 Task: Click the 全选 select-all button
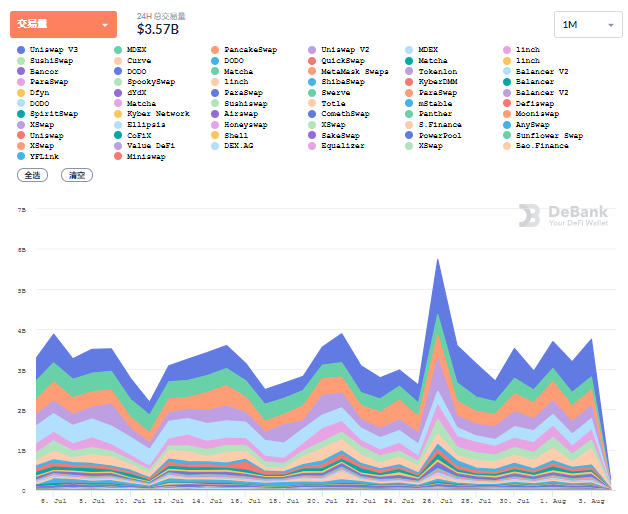tap(32, 175)
